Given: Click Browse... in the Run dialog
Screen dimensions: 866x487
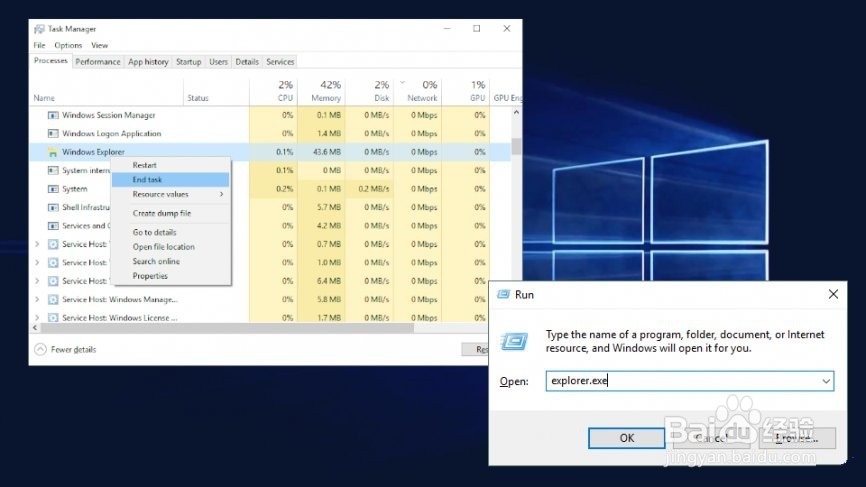Looking at the screenshot, I should point(797,438).
